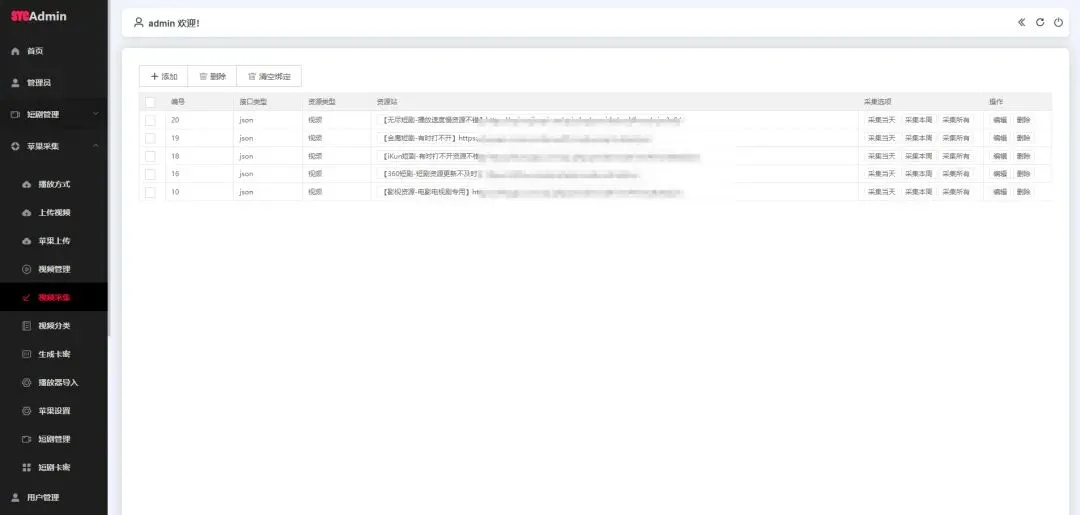Collapse the sidebar with the double-arrow icon
Screen dimensions: 1080x515
(1021, 23)
